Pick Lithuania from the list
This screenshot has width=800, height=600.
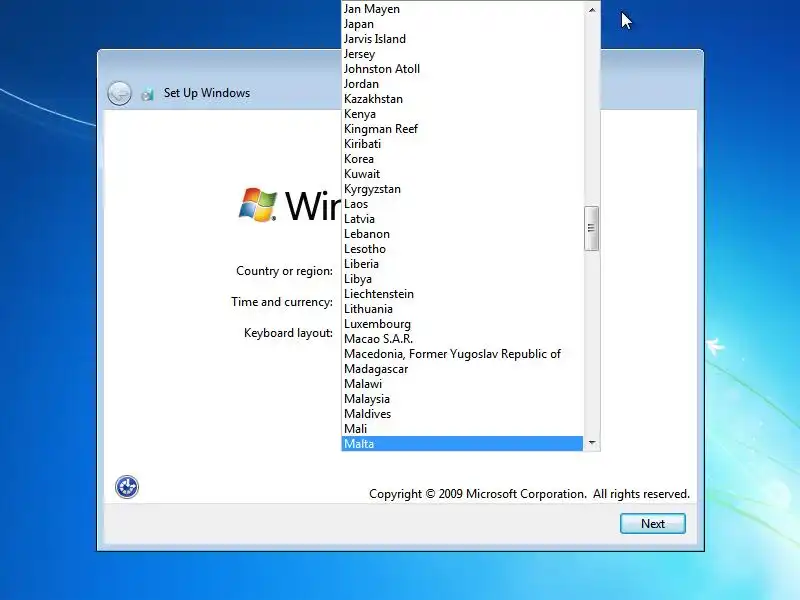tap(462, 309)
